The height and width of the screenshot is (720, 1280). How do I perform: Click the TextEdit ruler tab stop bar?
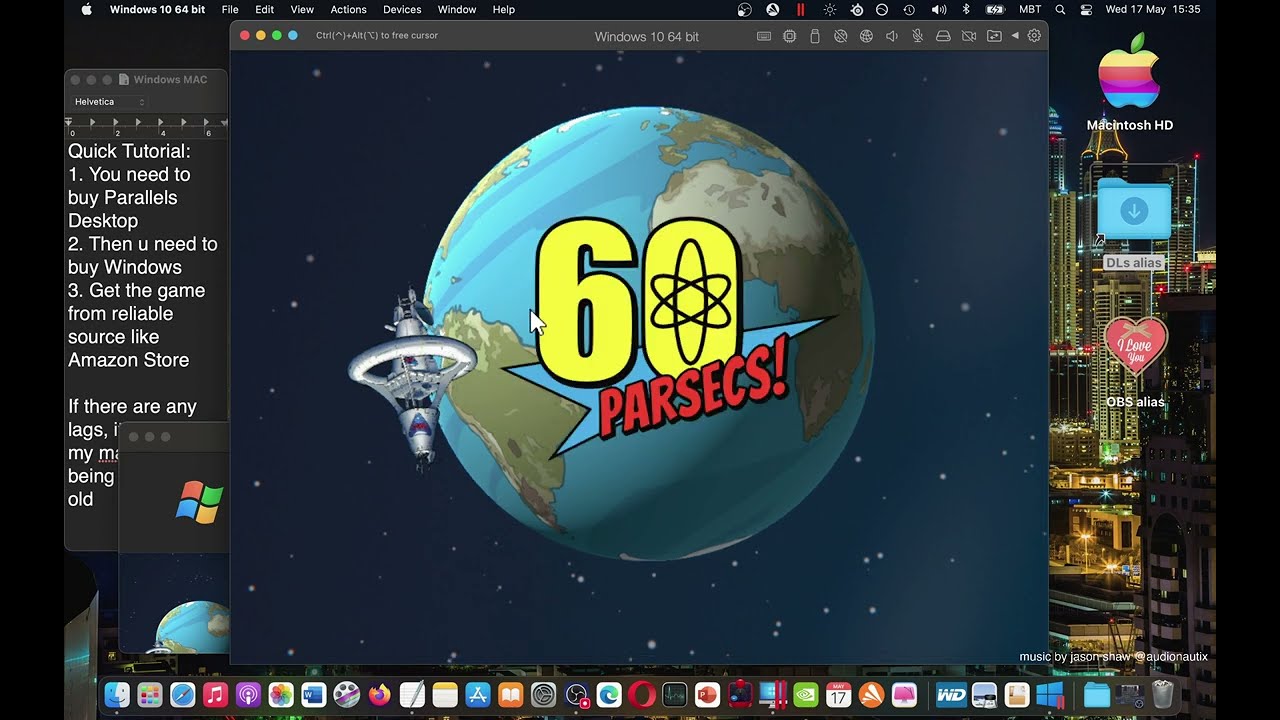coord(147,126)
